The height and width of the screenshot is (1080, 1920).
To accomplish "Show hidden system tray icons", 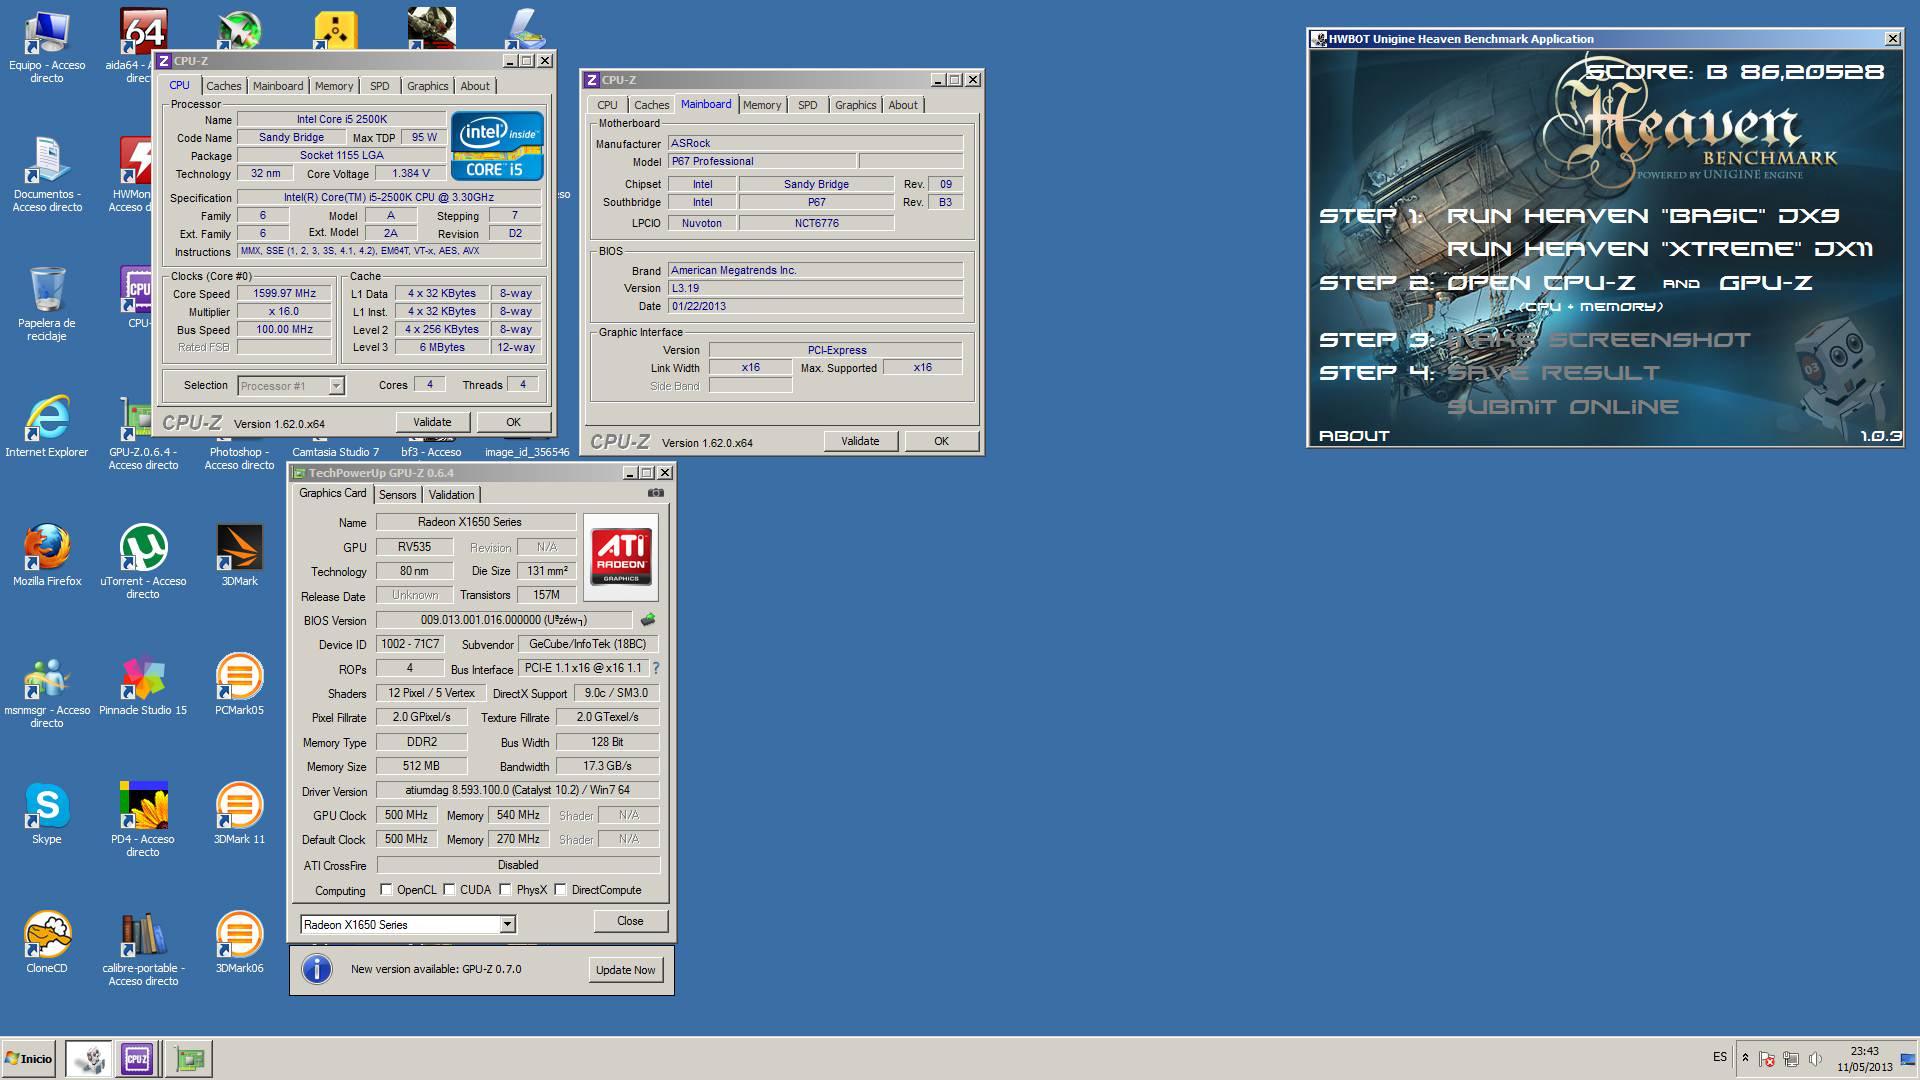I will [1745, 1058].
